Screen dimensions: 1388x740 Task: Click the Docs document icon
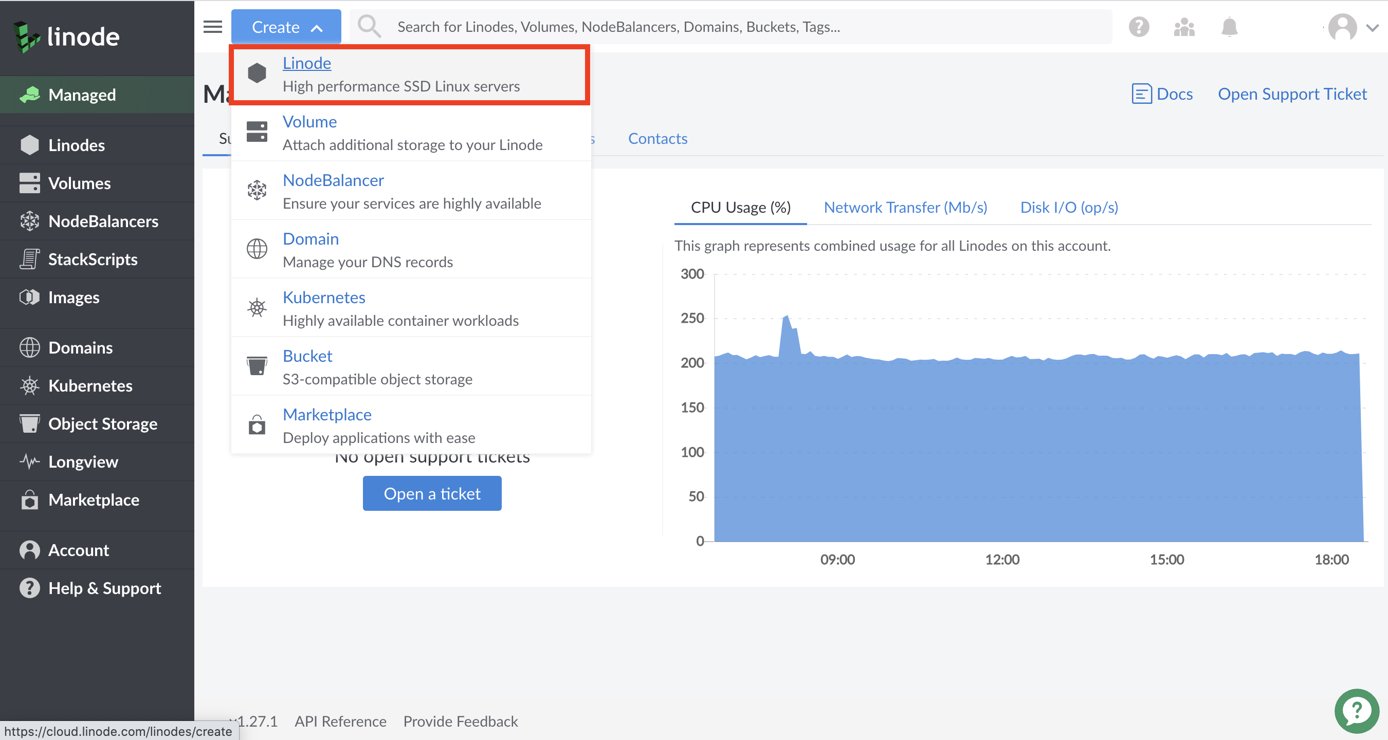point(1141,94)
